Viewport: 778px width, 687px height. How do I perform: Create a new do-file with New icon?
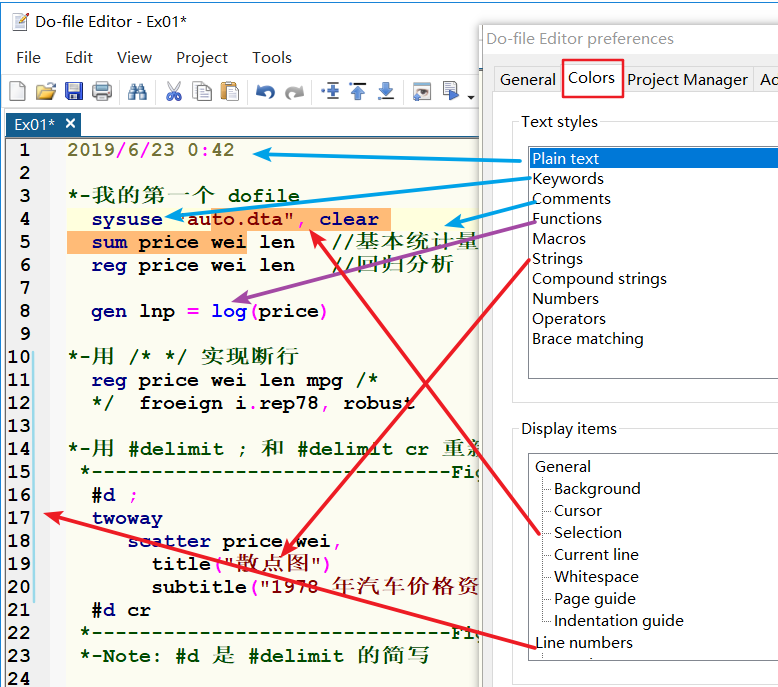coord(17,91)
